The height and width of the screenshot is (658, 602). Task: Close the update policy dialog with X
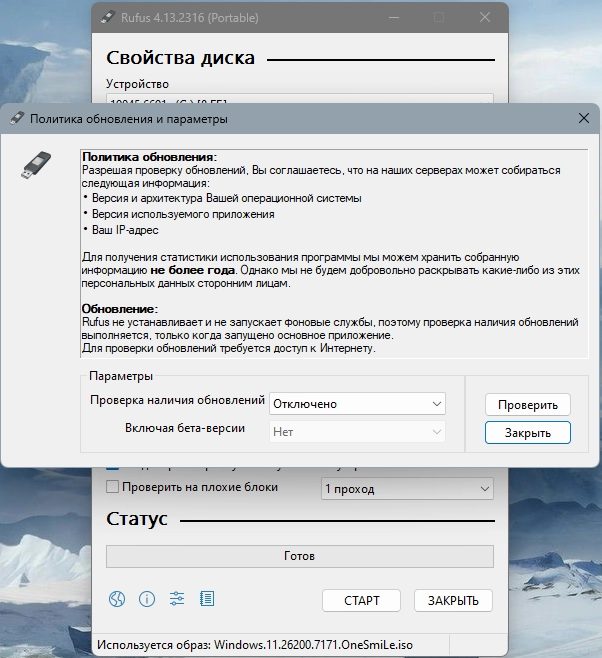point(584,118)
